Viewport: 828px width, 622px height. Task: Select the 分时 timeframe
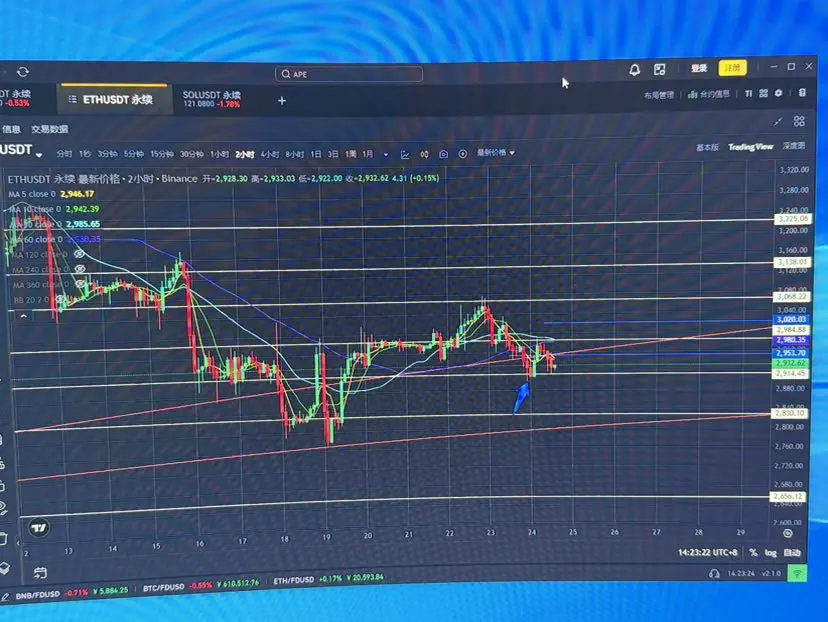pos(64,154)
